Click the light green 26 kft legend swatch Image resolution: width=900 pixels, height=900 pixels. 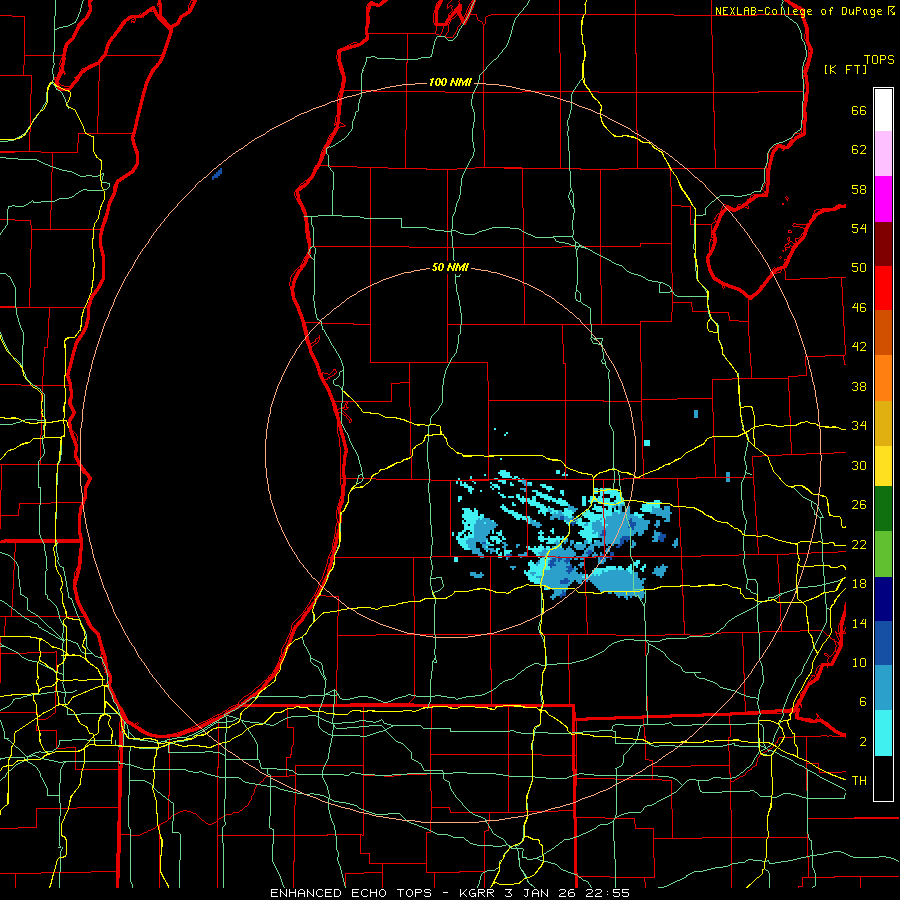point(883,554)
